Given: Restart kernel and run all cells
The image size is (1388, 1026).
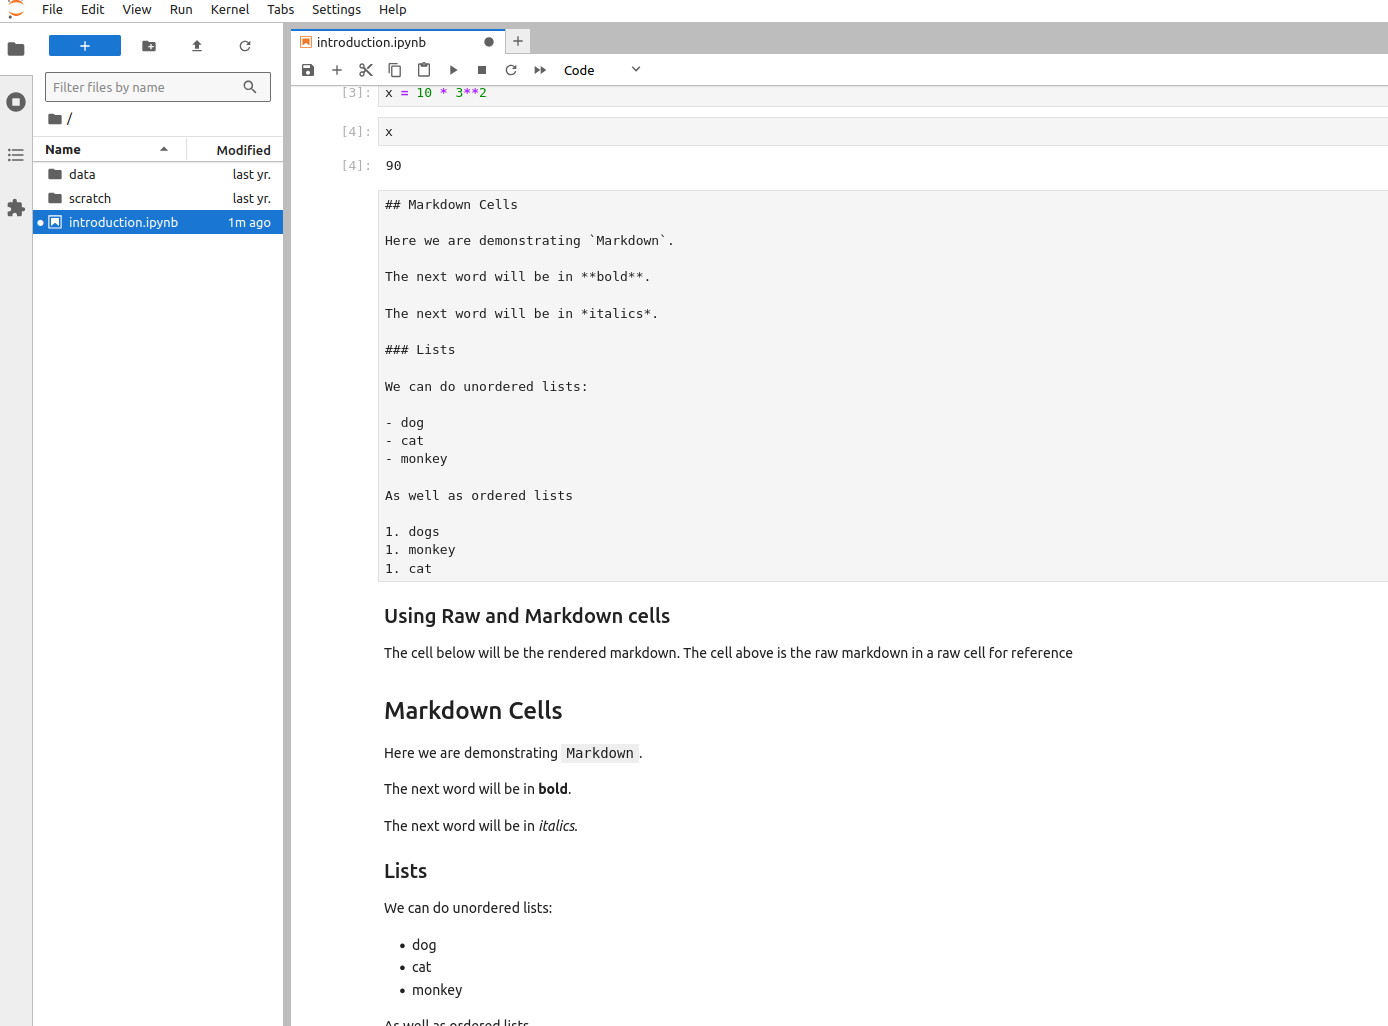Looking at the screenshot, I should pos(540,70).
